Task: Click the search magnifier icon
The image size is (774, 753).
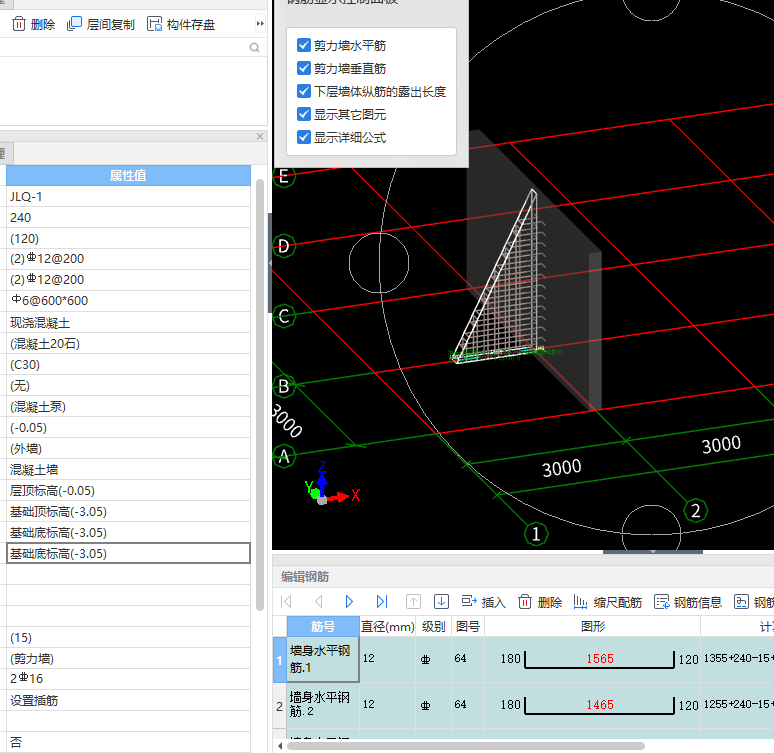Action: point(254,48)
